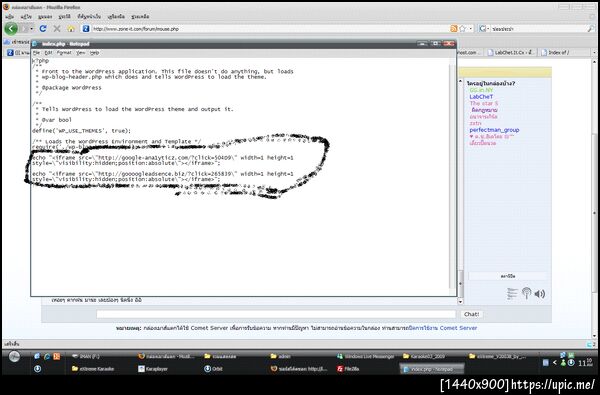Click the define('WP_USE_THEMES', true); line
Image resolution: width=600 pixels, height=395 pixels.
[x=82, y=131]
